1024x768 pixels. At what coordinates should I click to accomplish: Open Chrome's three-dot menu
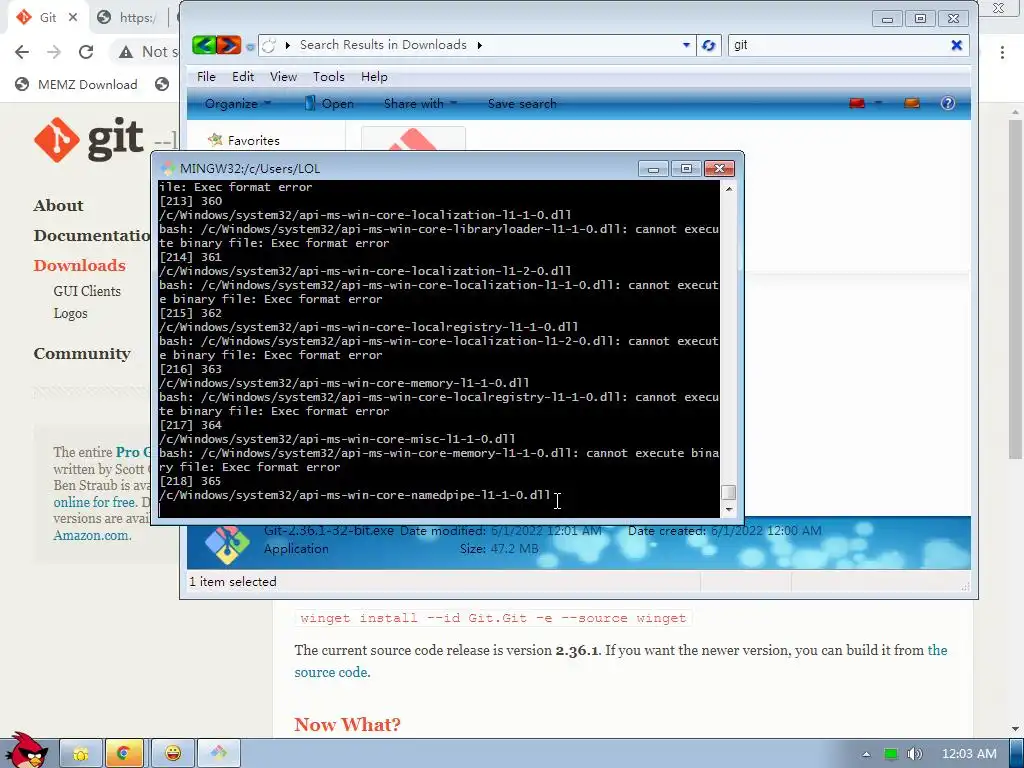point(1002,52)
